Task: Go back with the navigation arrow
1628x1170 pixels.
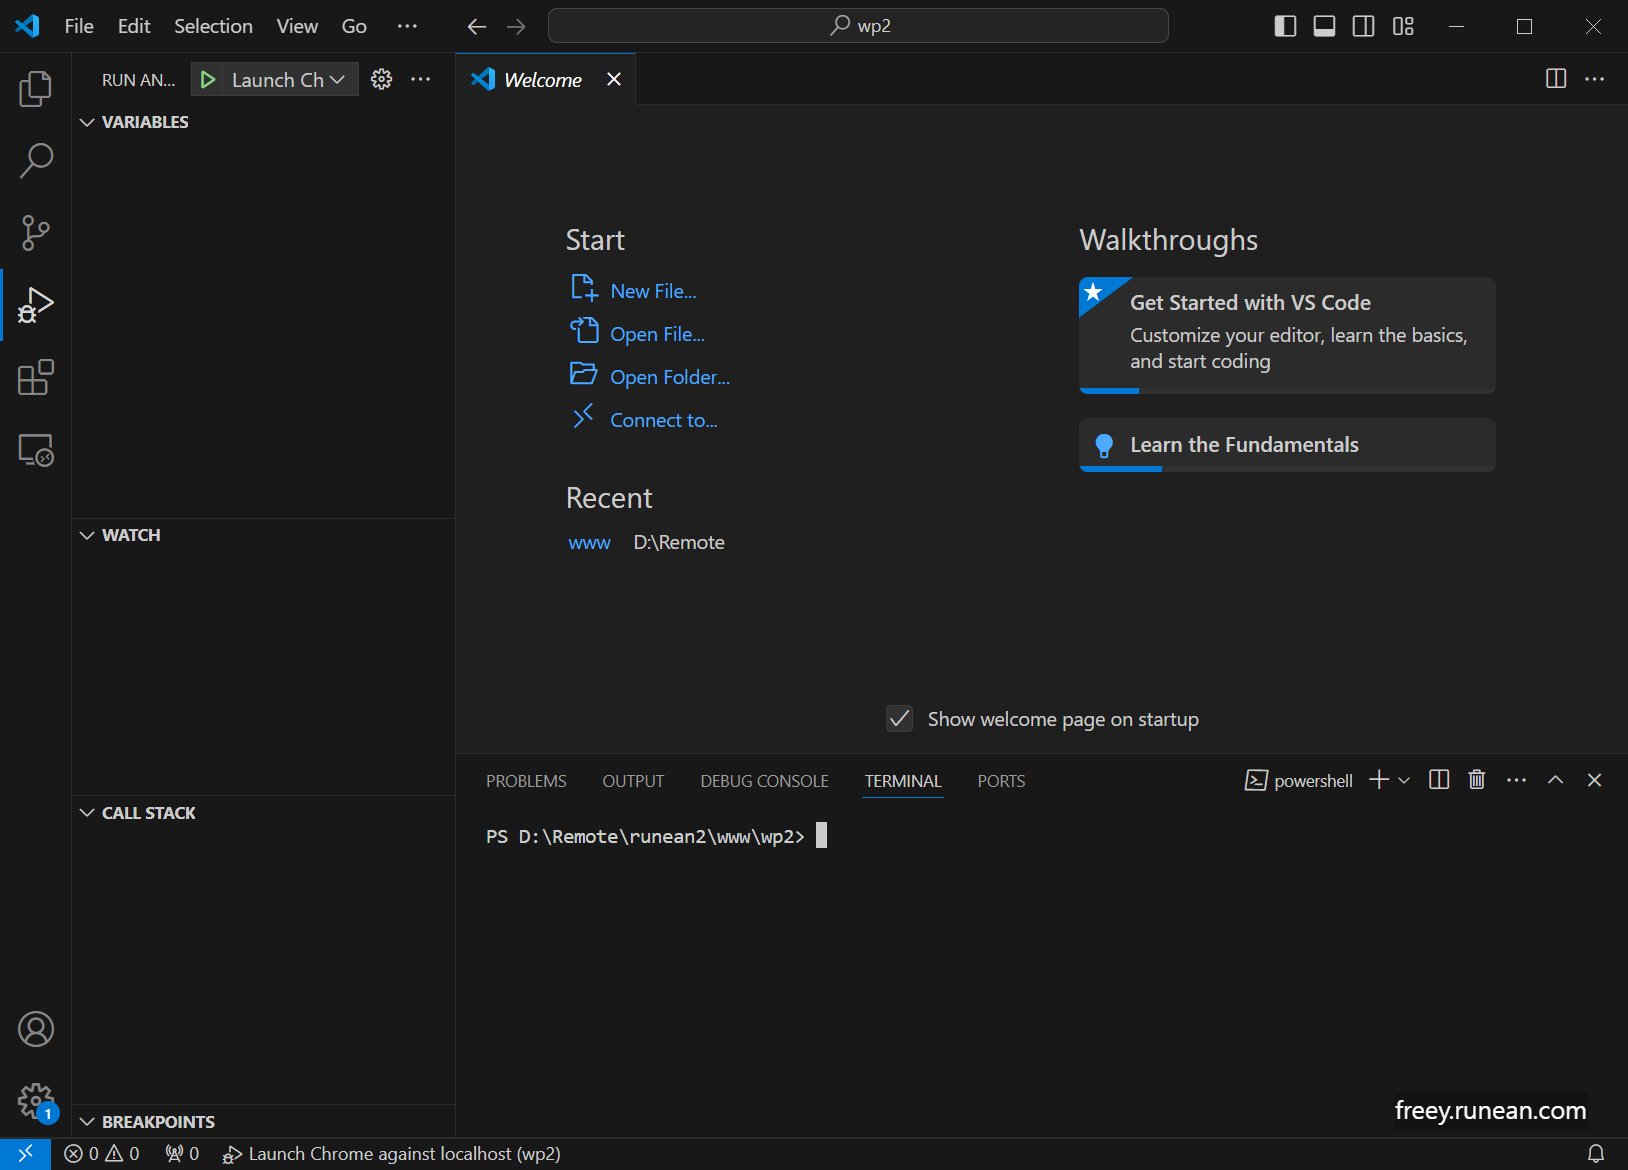Action: coord(477,27)
